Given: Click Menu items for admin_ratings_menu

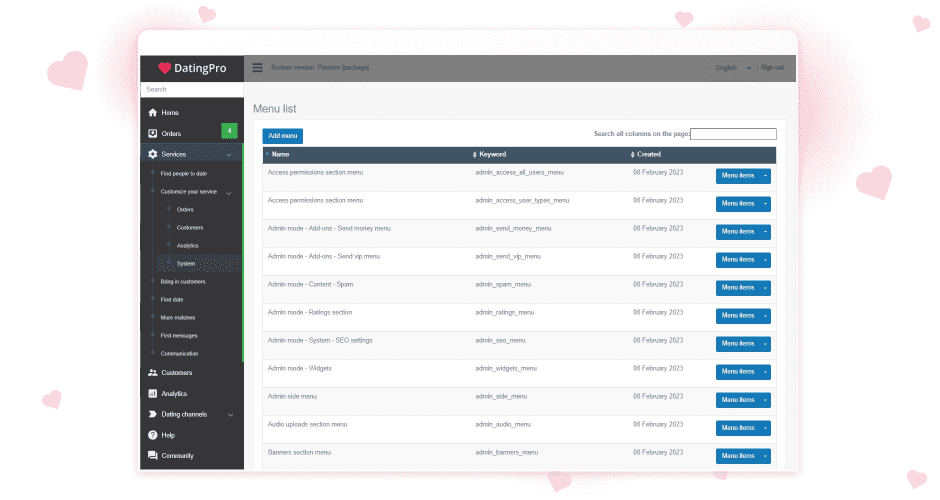Looking at the screenshot, I should point(738,316).
